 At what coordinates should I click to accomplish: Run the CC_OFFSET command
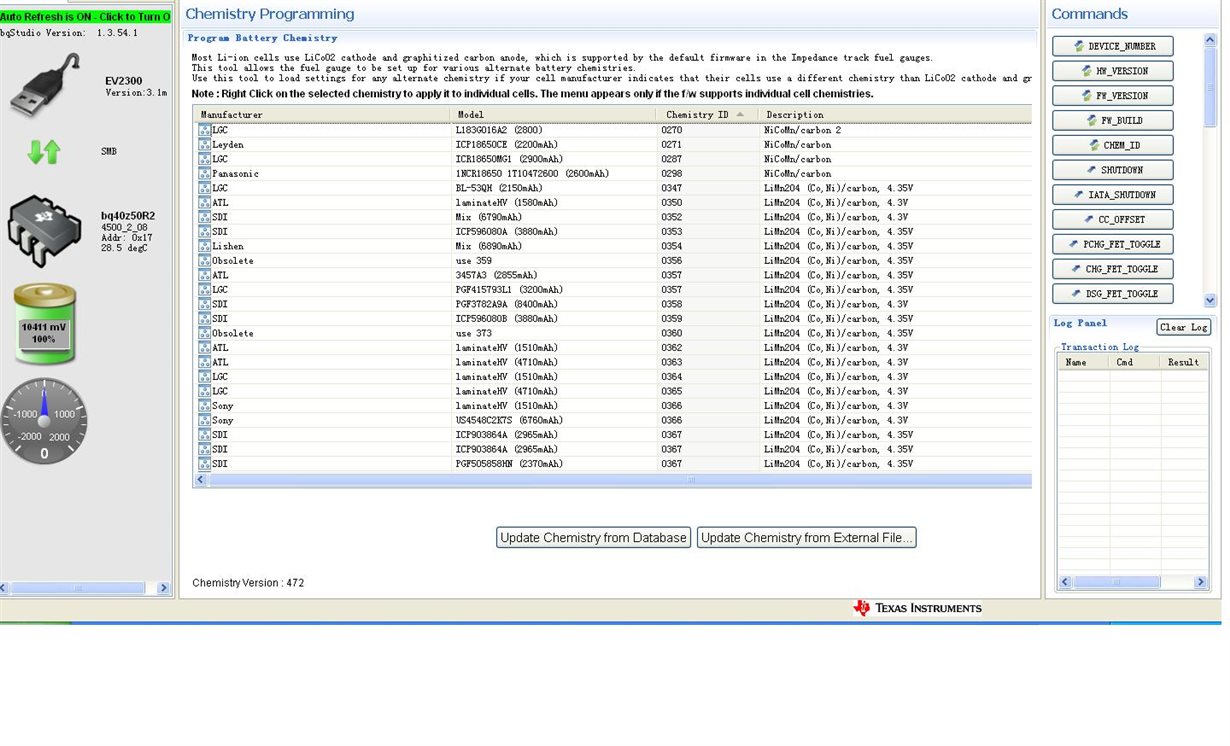[x=1112, y=219]
